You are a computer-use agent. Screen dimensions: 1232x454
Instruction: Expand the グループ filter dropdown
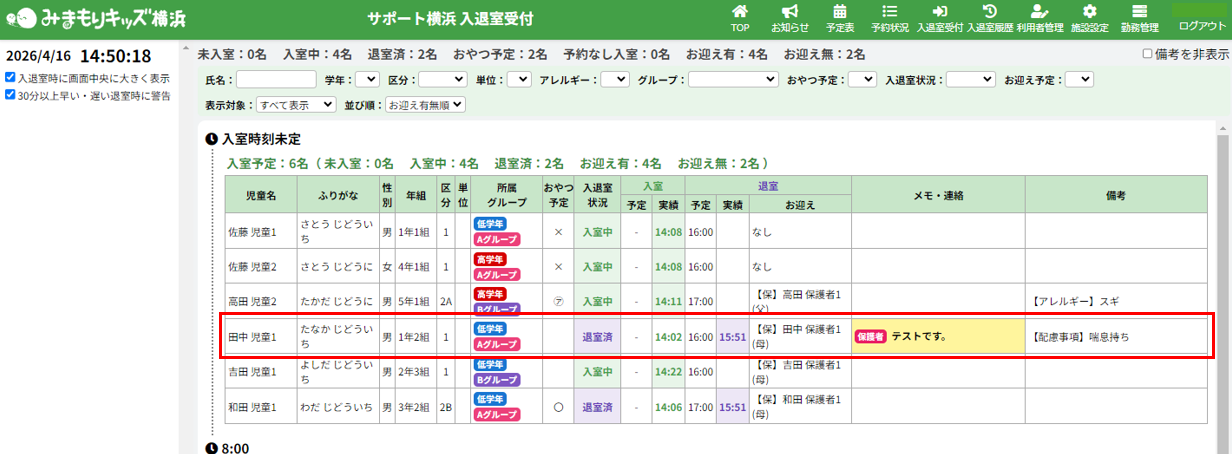click(x=733, y=79)
